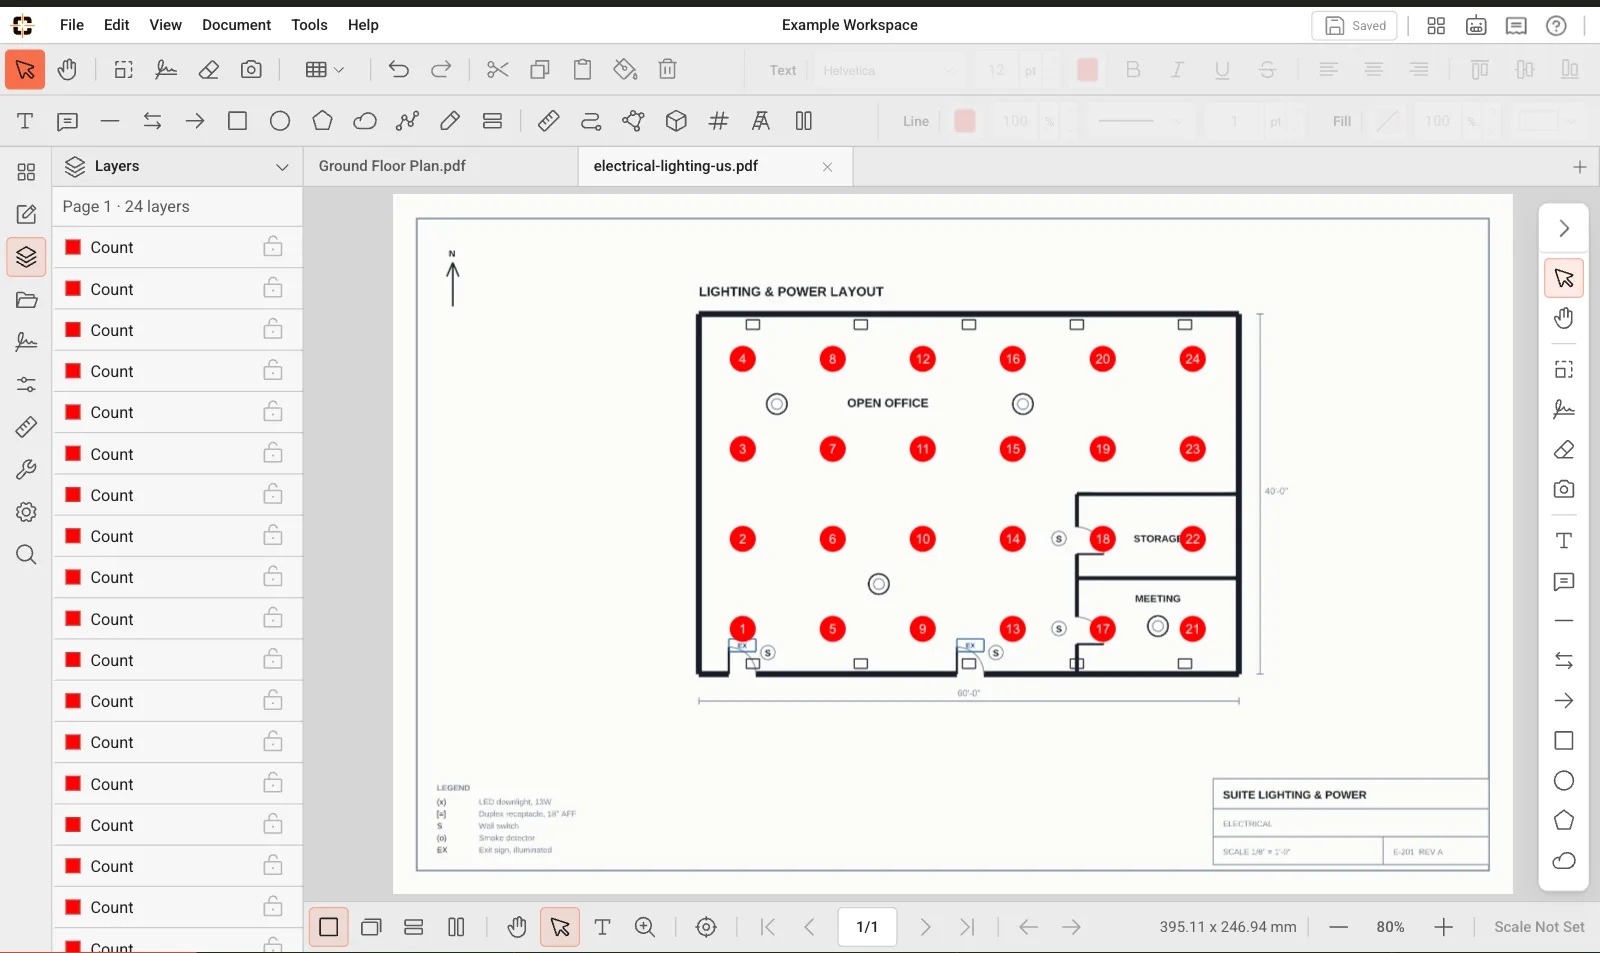Click the redo arrow

click(x=441, y=70)
